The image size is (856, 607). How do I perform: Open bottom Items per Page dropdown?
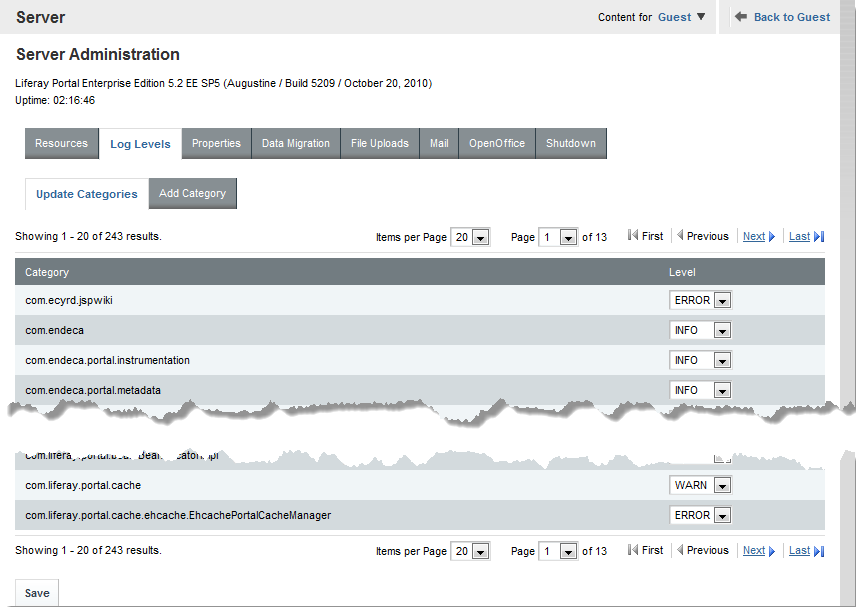tap(470, 551)
